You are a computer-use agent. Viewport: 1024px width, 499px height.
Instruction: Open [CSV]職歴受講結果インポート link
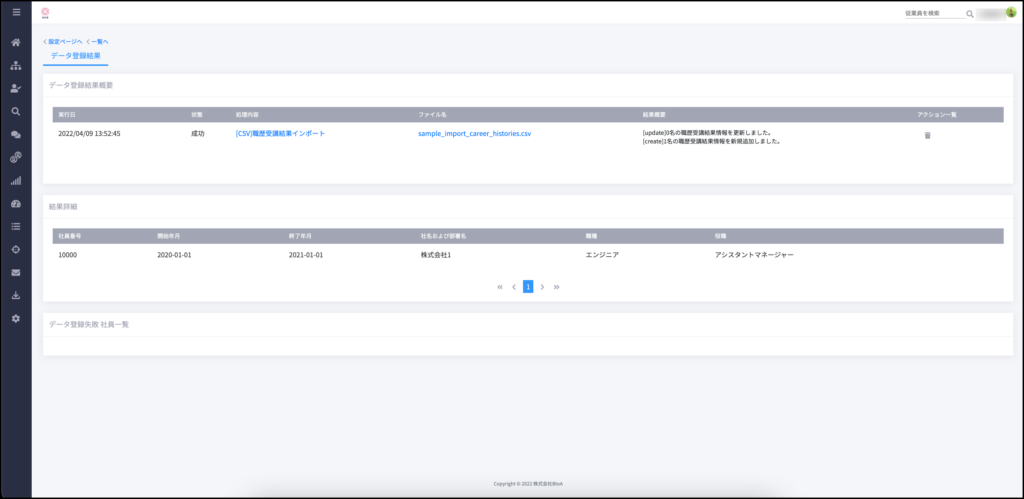point(280,133)
